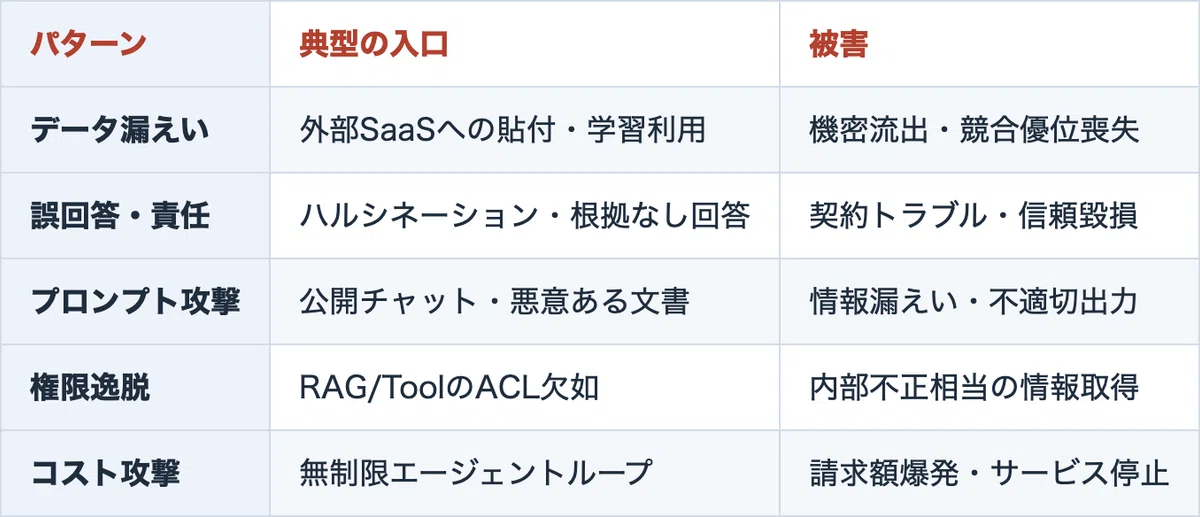Click the text サービス停止 in the last row
Screen dimensions: 1200x517
tap(1080, 472)
